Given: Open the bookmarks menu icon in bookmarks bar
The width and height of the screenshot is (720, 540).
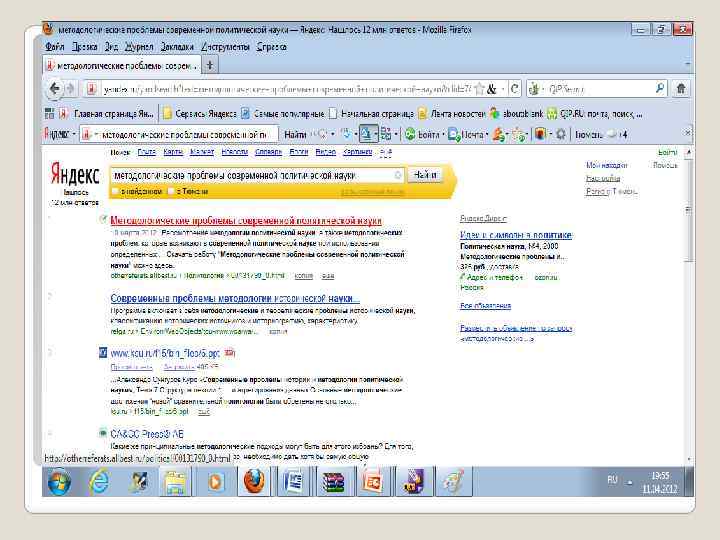Looking at the screenshot, I should tap(49, 113).
